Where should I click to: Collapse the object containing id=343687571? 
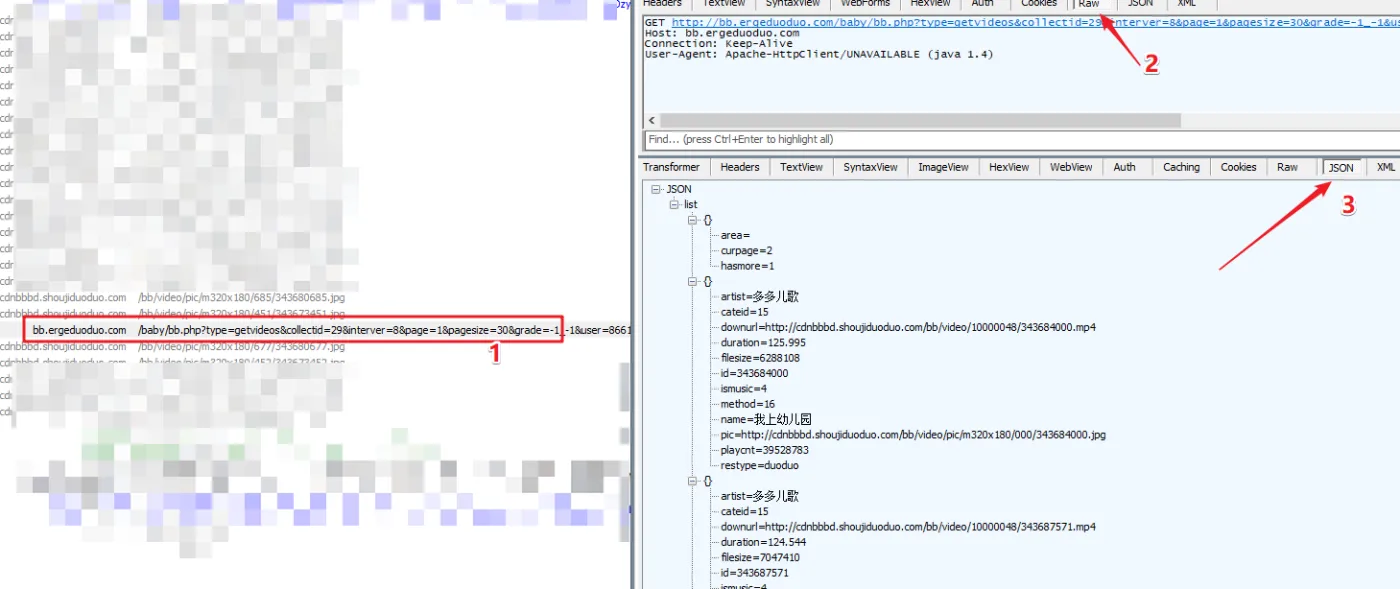click(x=692, y=481)
